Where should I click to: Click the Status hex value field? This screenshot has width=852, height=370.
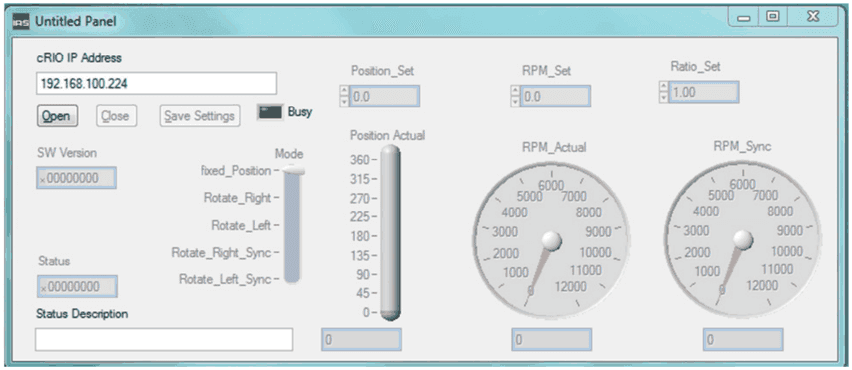point(77,286)
